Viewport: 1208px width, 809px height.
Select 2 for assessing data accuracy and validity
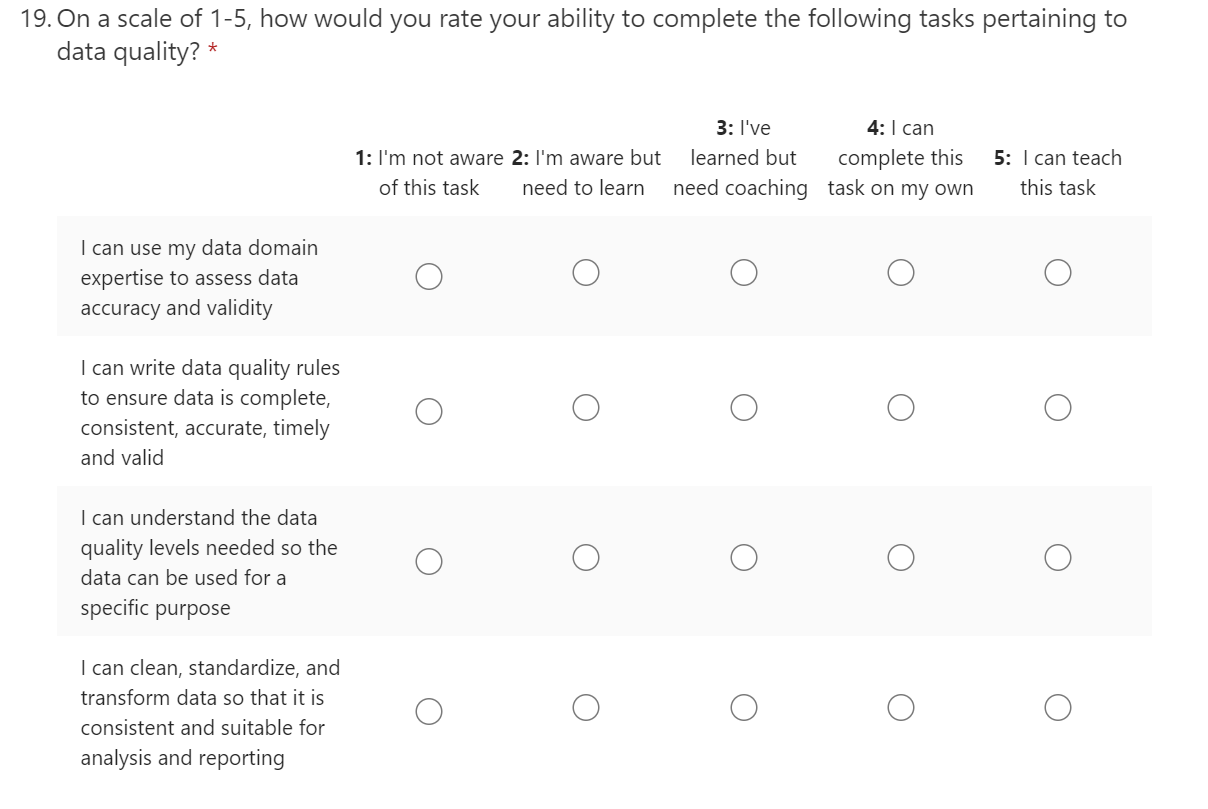[586, 272]
